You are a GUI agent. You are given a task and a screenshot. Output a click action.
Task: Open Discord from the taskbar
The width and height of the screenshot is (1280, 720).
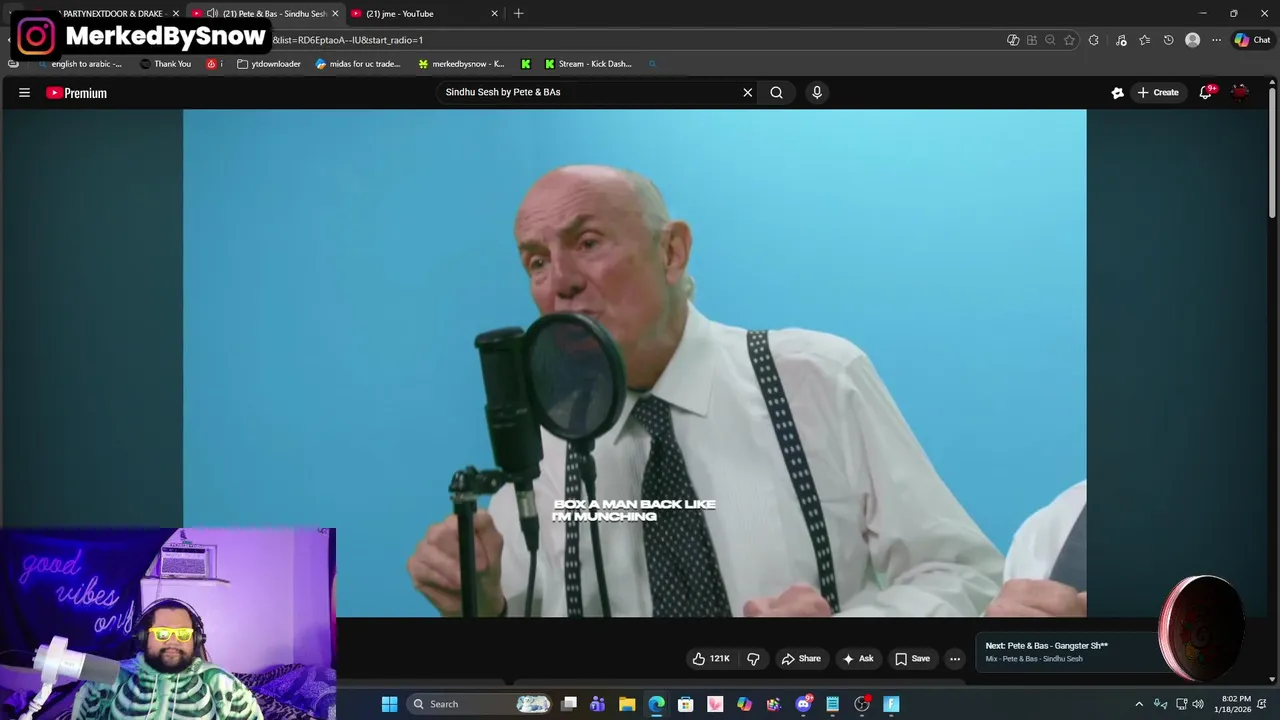point(803,704)
